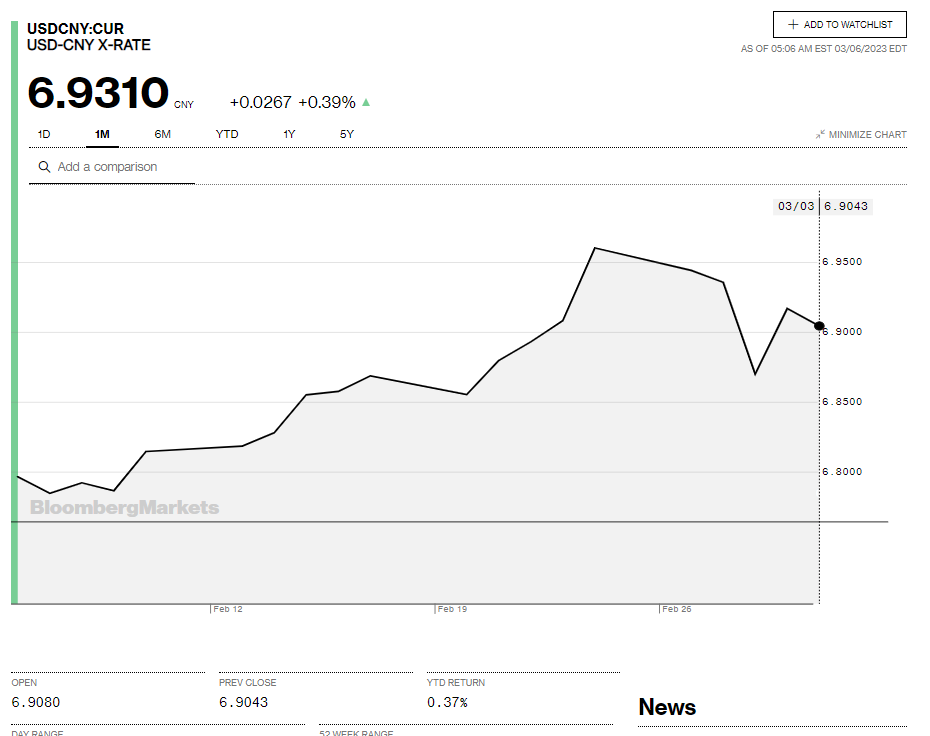This screenshot has height=736, width=930.
Task: Click the plus icon in the watchlist button
Action: [x=793, y=25]
